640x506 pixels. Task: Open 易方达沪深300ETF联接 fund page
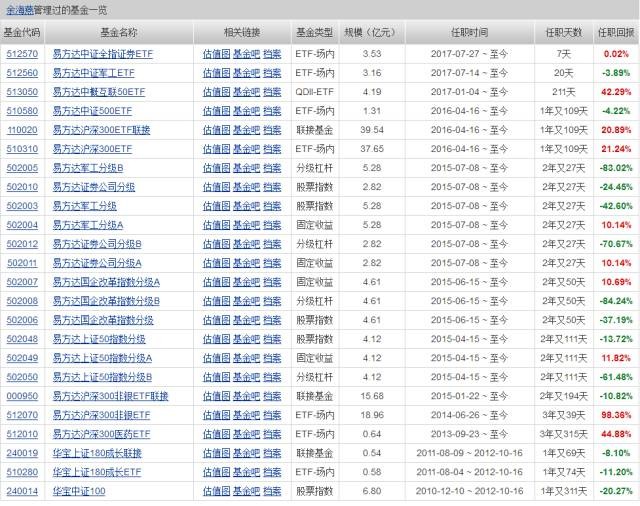[x=101, y=130]
